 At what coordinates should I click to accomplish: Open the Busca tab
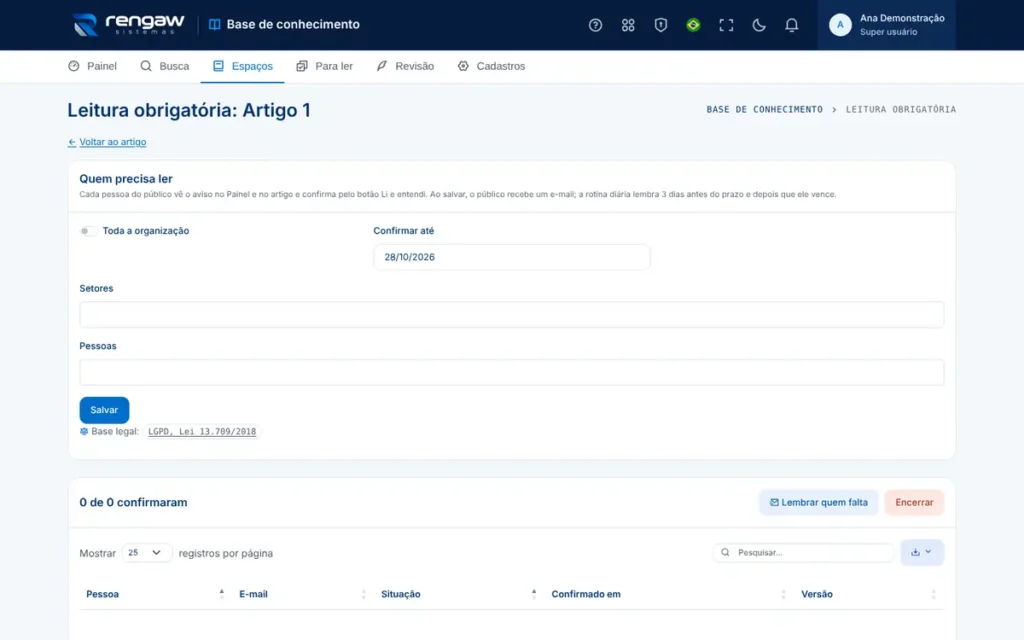[165, 66]
